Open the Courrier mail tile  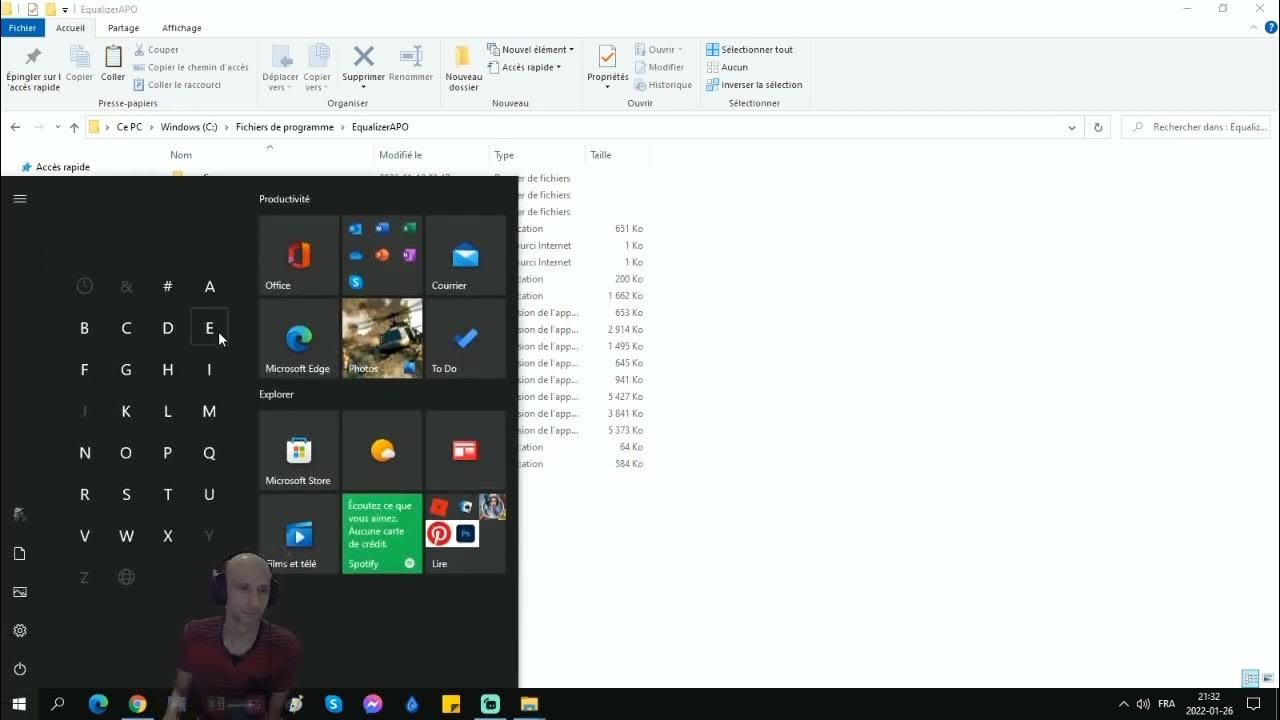[x=466, y=256]
